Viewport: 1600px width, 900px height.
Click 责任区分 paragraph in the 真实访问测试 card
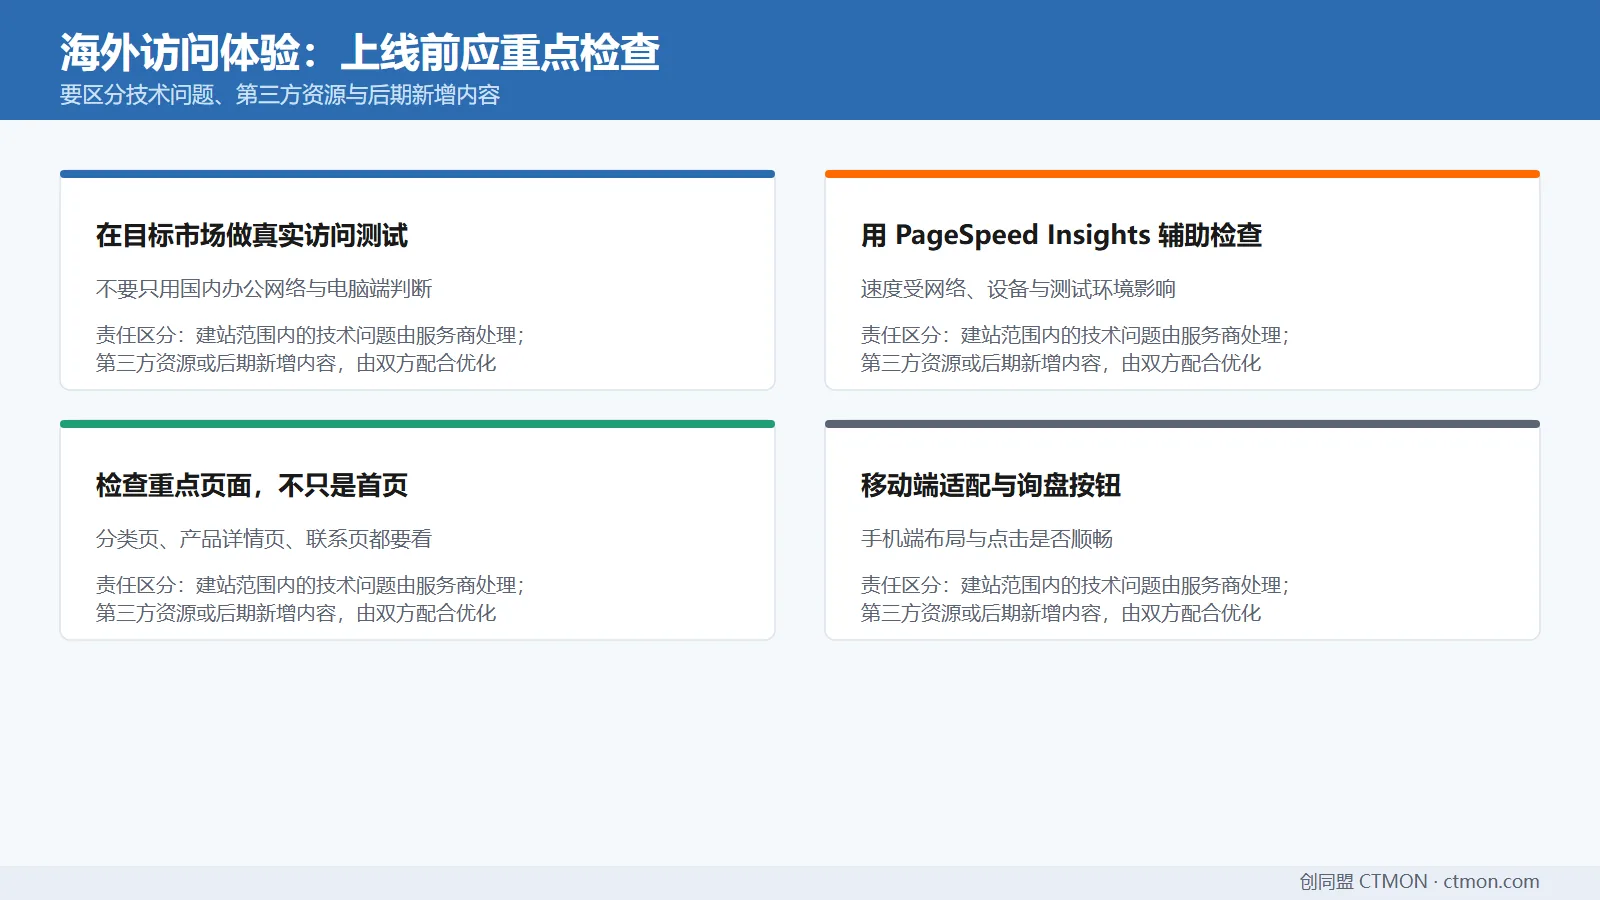coord(310,349)
